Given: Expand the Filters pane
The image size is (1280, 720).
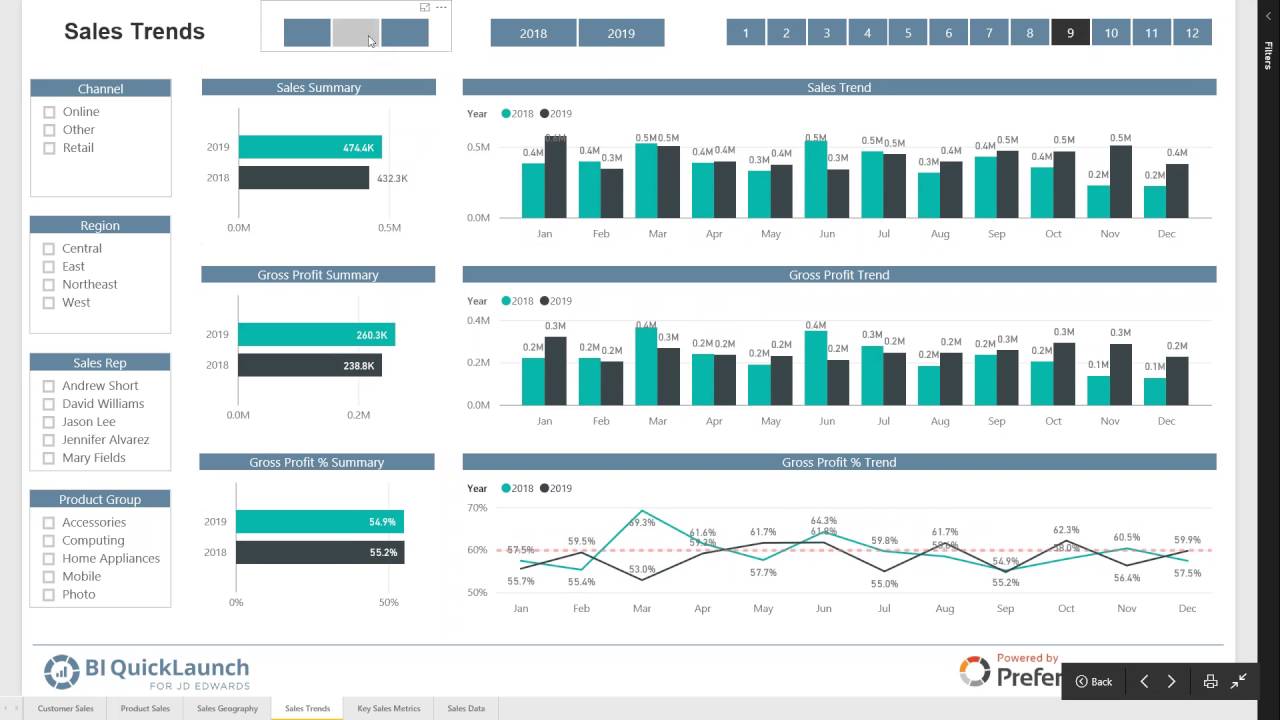Looking at the screenshot, I should pyautogui.click(x=1268, y=55).
